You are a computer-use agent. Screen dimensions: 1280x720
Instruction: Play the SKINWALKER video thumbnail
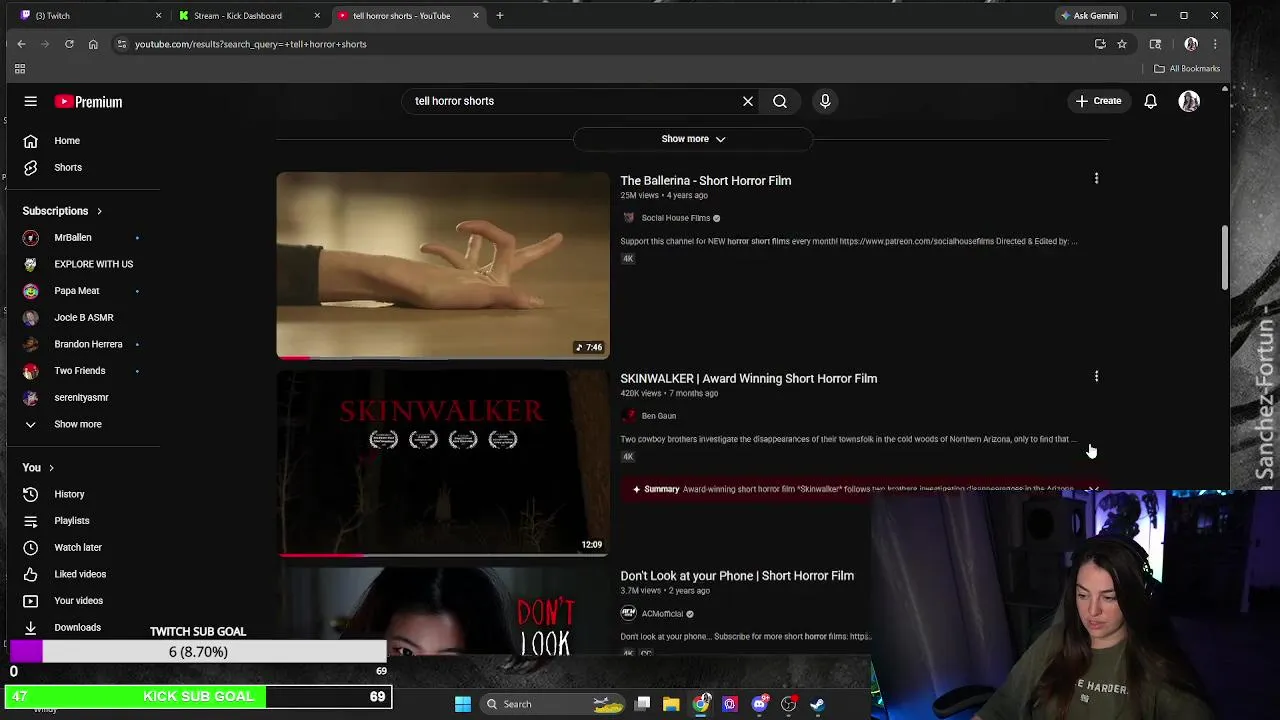point(443,463)
